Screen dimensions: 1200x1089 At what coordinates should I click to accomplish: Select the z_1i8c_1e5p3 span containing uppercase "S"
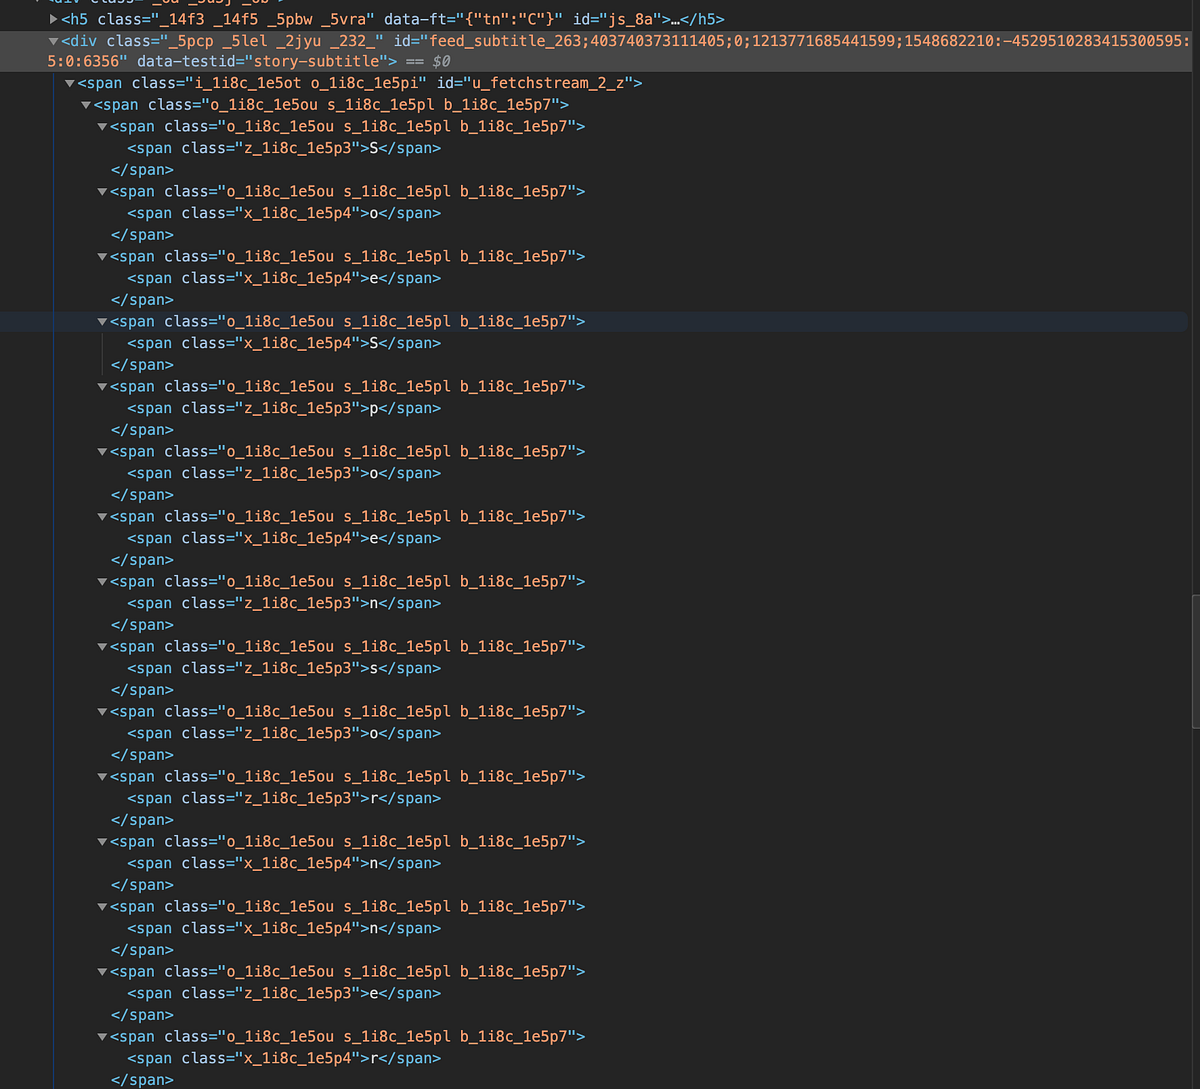[284, 148]
